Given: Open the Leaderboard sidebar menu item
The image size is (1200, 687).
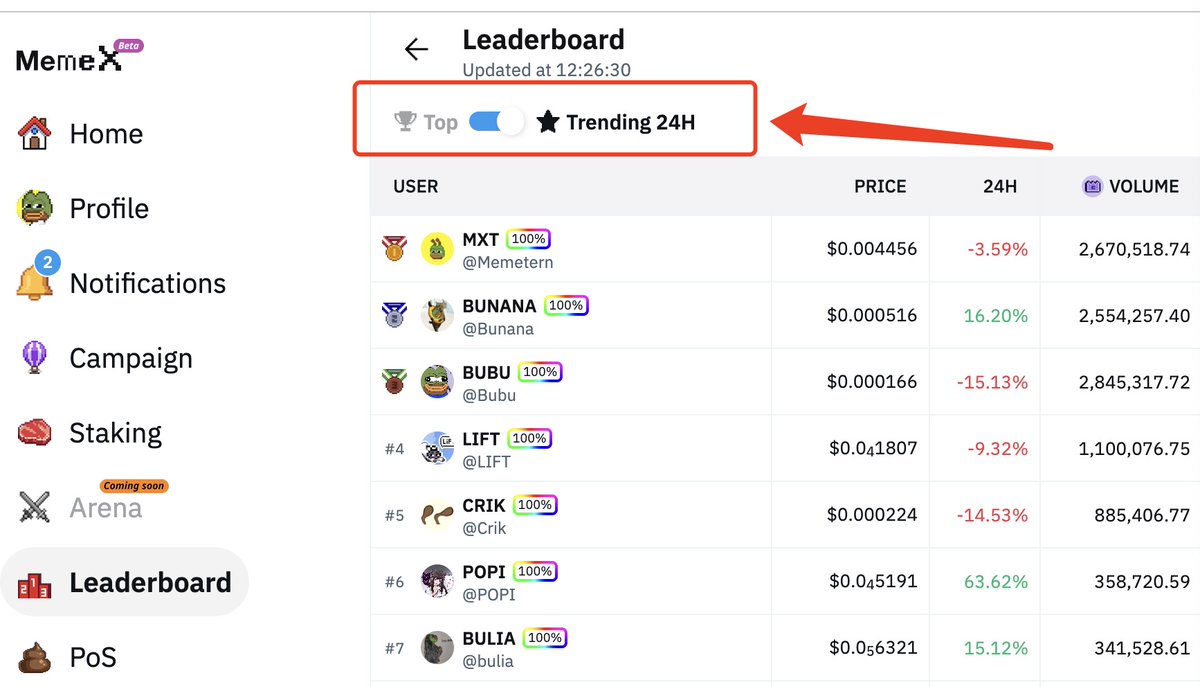Looking at the screenshot, I should tap(125, 582).
